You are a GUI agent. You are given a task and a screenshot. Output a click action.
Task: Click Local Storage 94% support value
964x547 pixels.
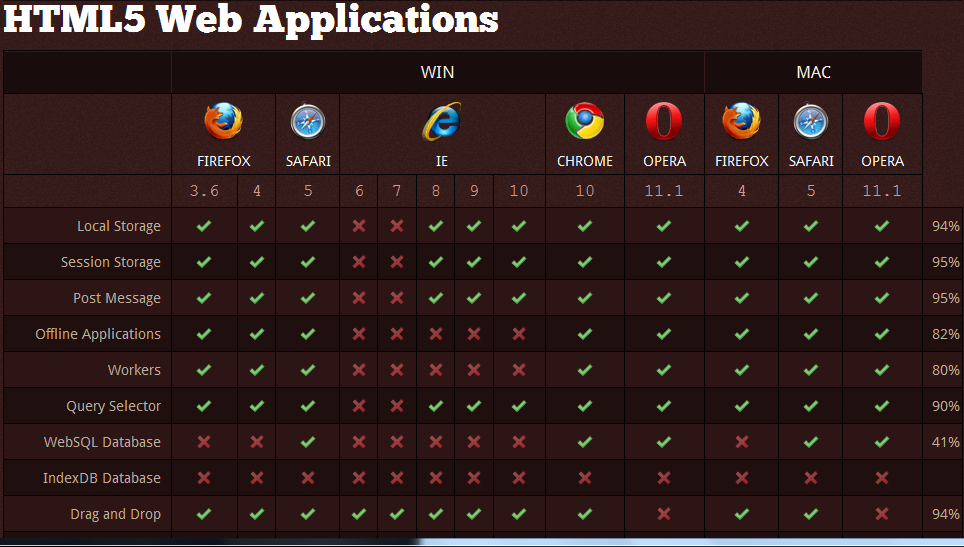click(x=946, y=226)
